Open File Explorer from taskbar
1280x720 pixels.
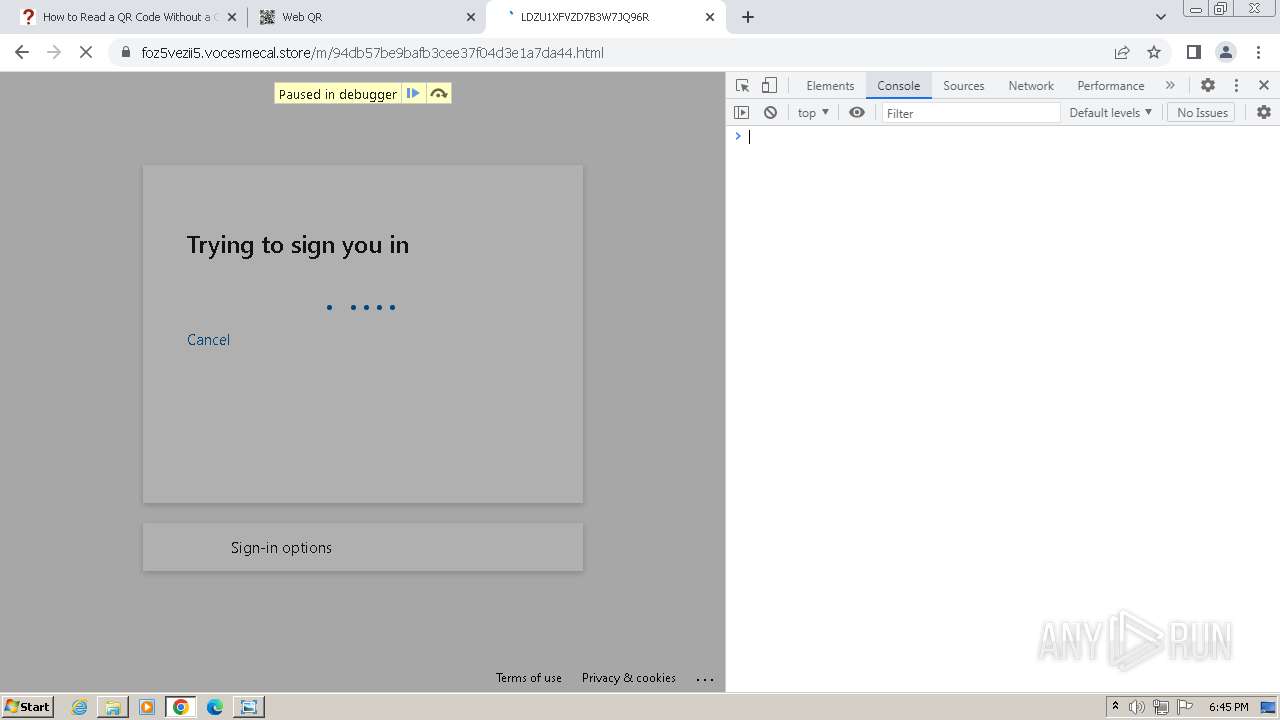coord(113,707)
